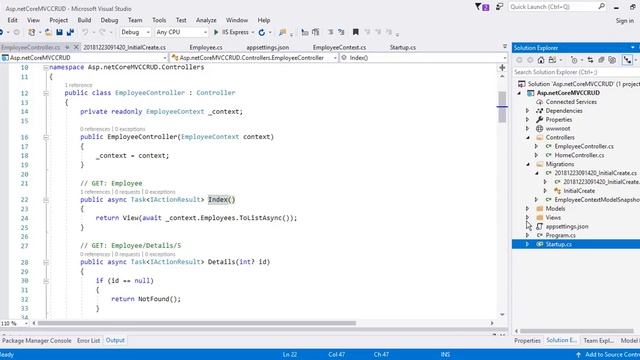
Task: Open the Debug menu
Action: [109, 20]
